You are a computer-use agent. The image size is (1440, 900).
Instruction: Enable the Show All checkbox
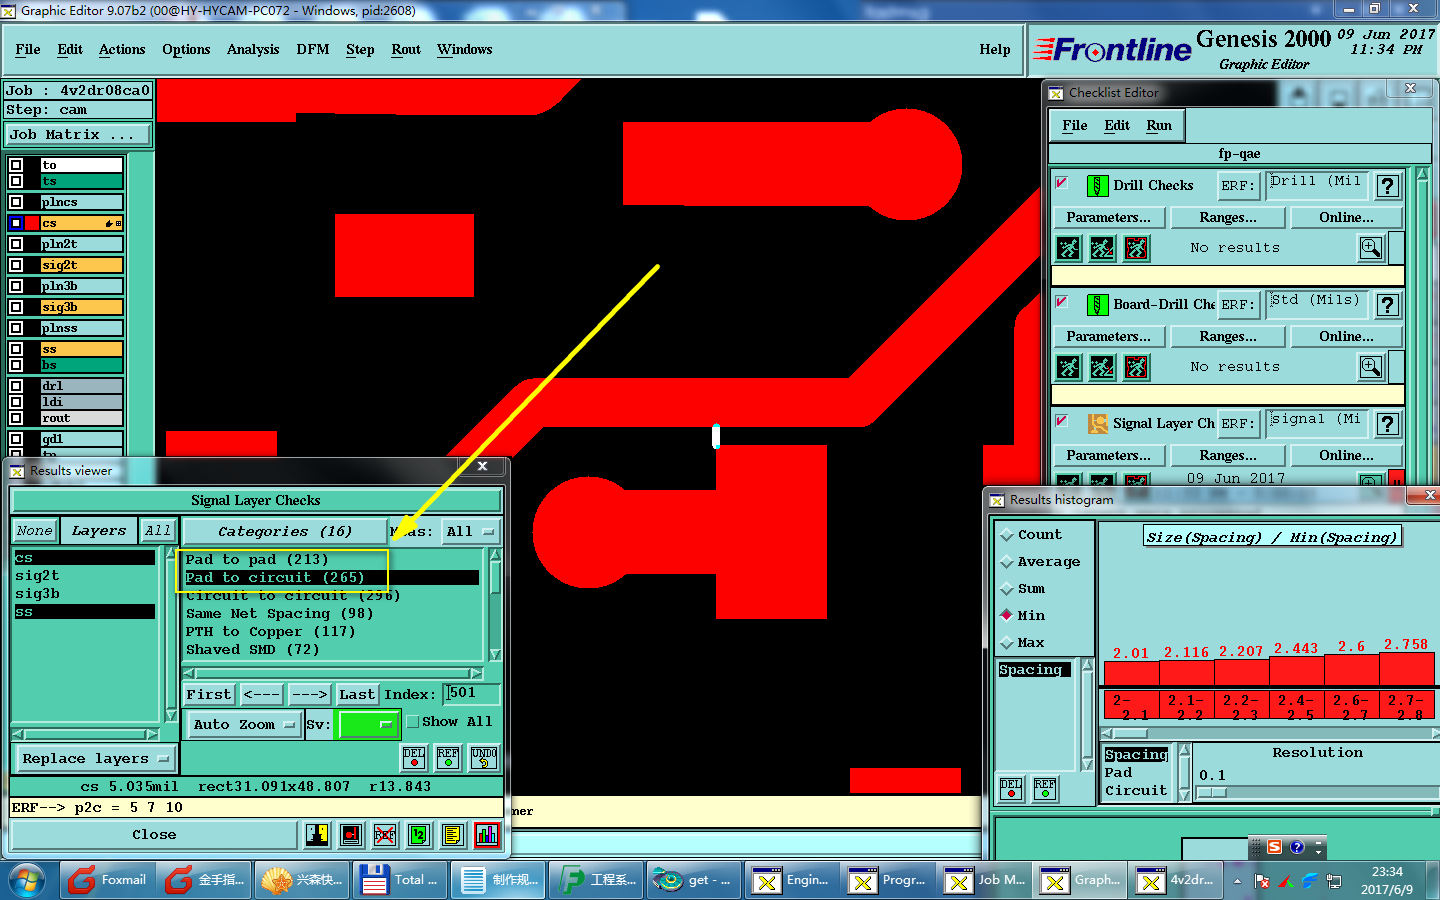pos(412,722)
